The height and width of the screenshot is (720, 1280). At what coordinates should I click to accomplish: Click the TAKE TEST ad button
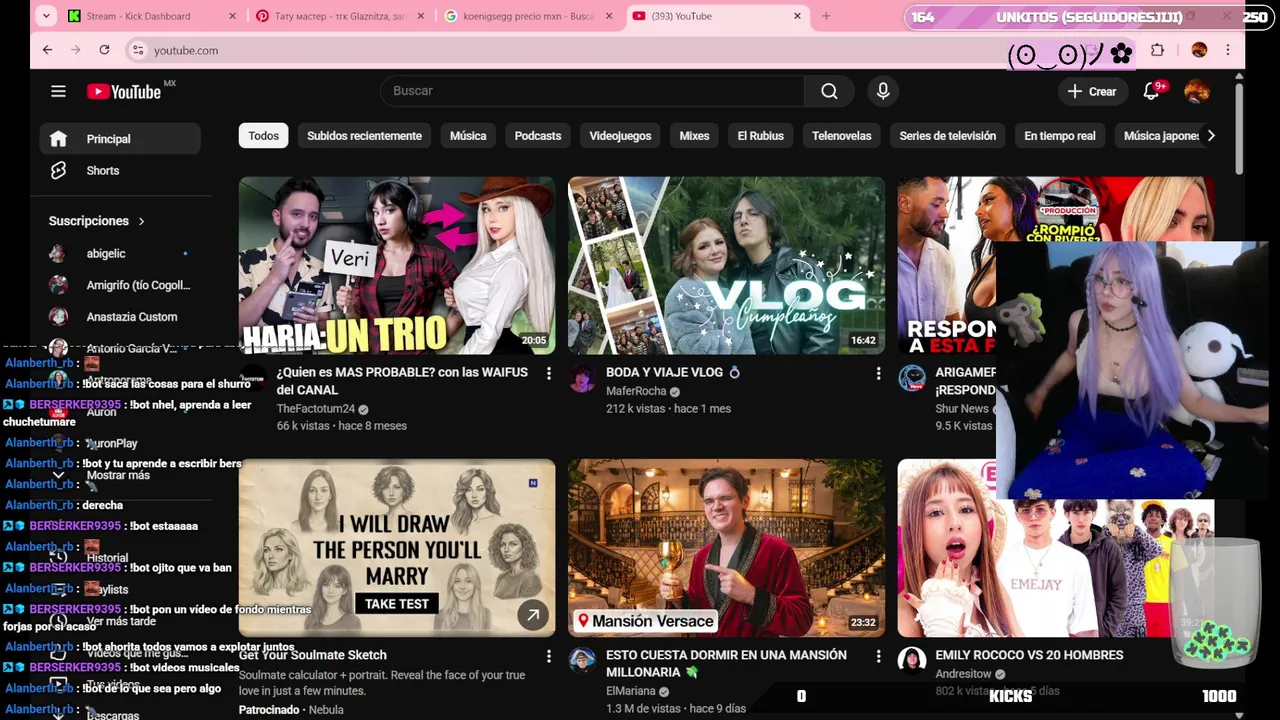(x=397, y=604)
